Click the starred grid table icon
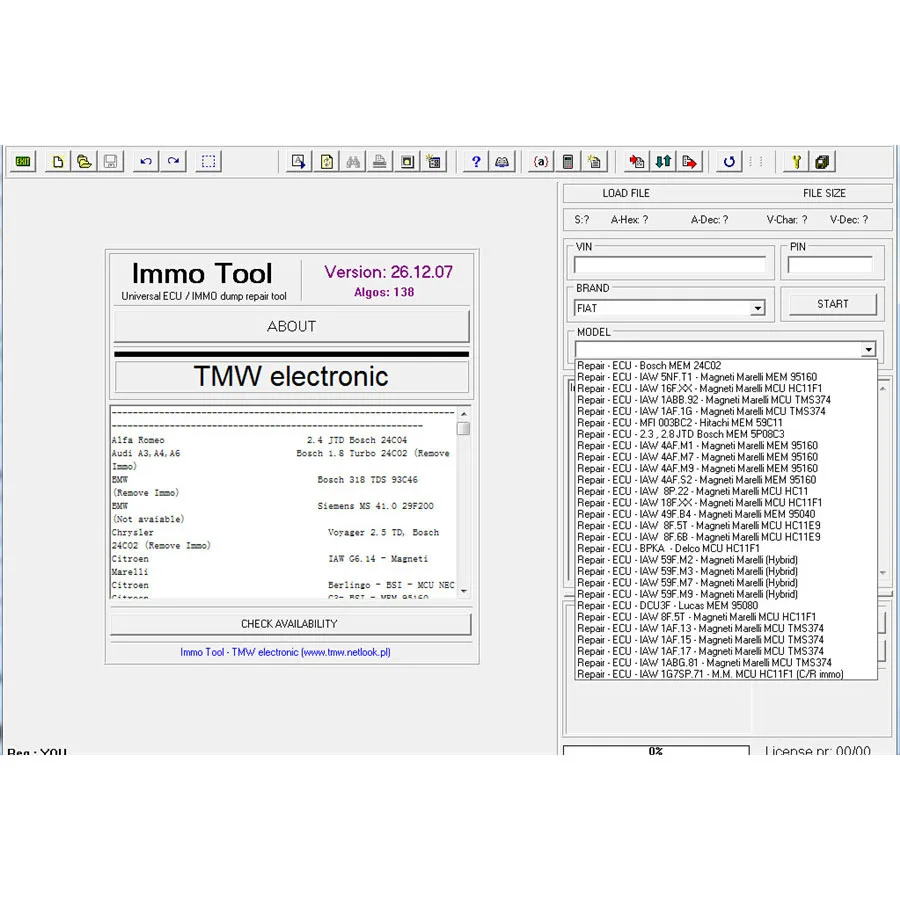This screenshot has height=900, width=900. 434,161
